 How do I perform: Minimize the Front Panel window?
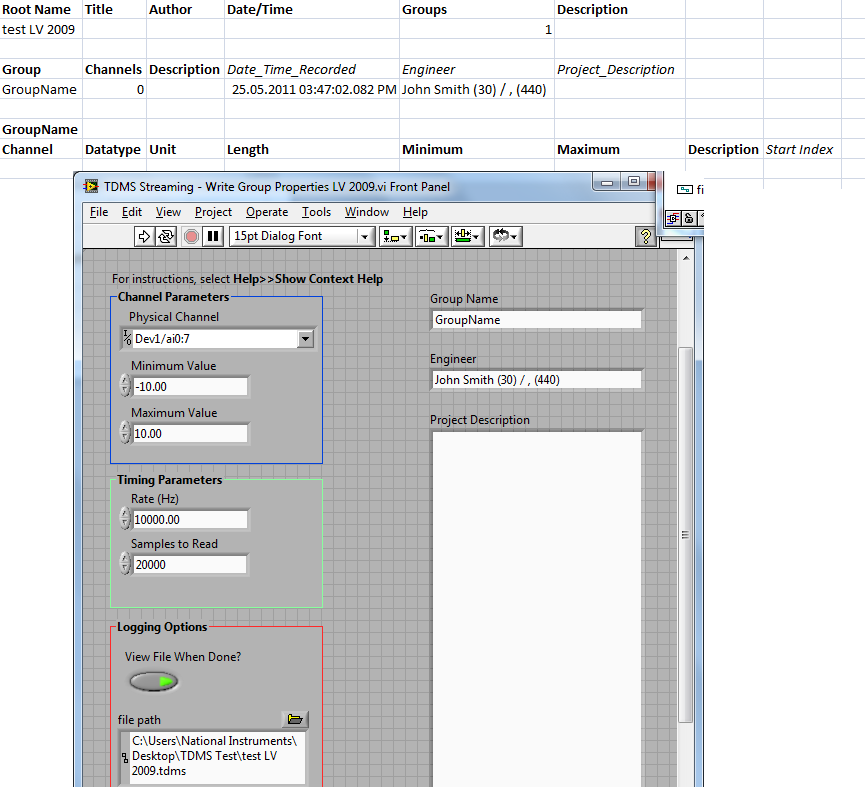(x=607, y=182)
